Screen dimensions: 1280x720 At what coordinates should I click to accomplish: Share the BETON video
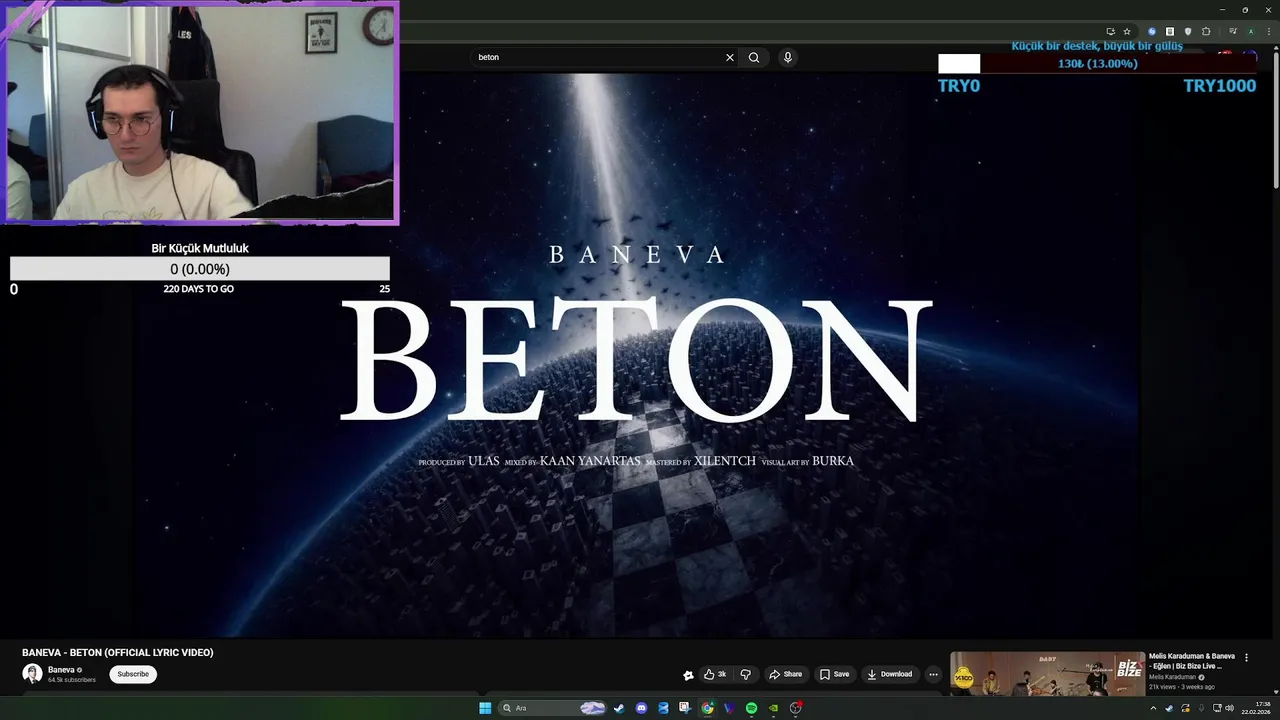785,674
